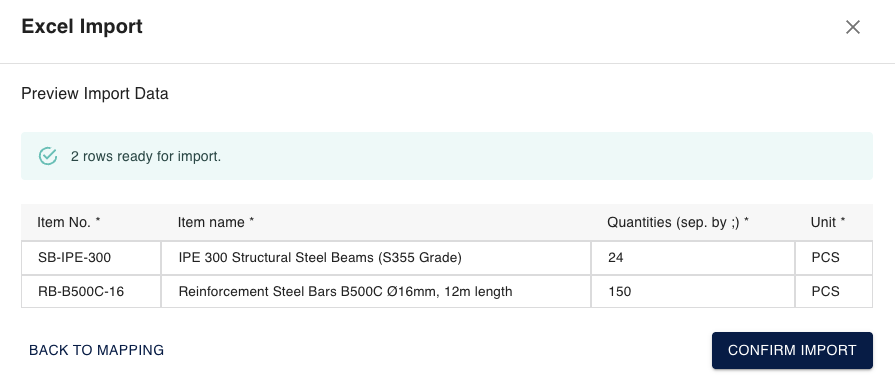Image resolution: width=895 pixels, height=384 pixels.
Task: Select quantity cell showing 150
Action: point(693,292)
